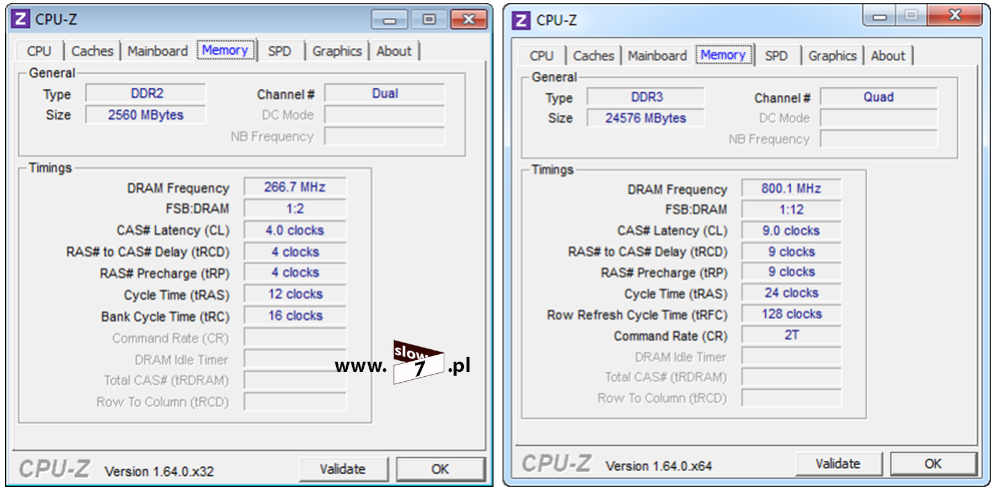Click the DDR2 type field
The width and height of the screenshot is (994, 491).
[x=146, y=94]
